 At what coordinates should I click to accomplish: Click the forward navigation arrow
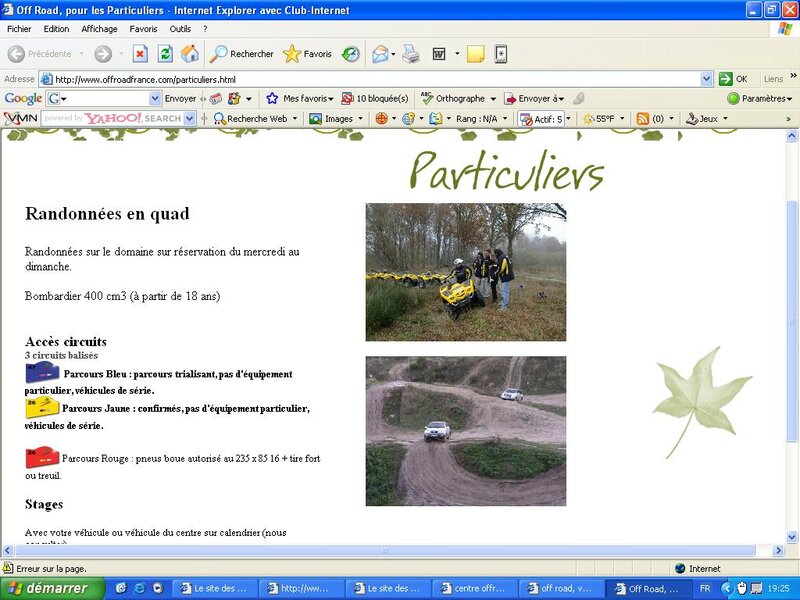[103, 54]
